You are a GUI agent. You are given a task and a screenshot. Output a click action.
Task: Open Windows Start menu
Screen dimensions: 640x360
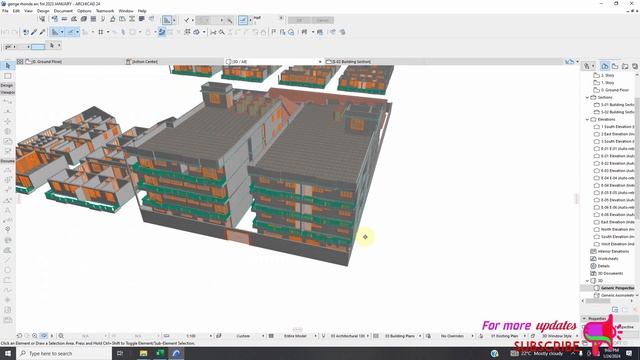tap(8, 353)
